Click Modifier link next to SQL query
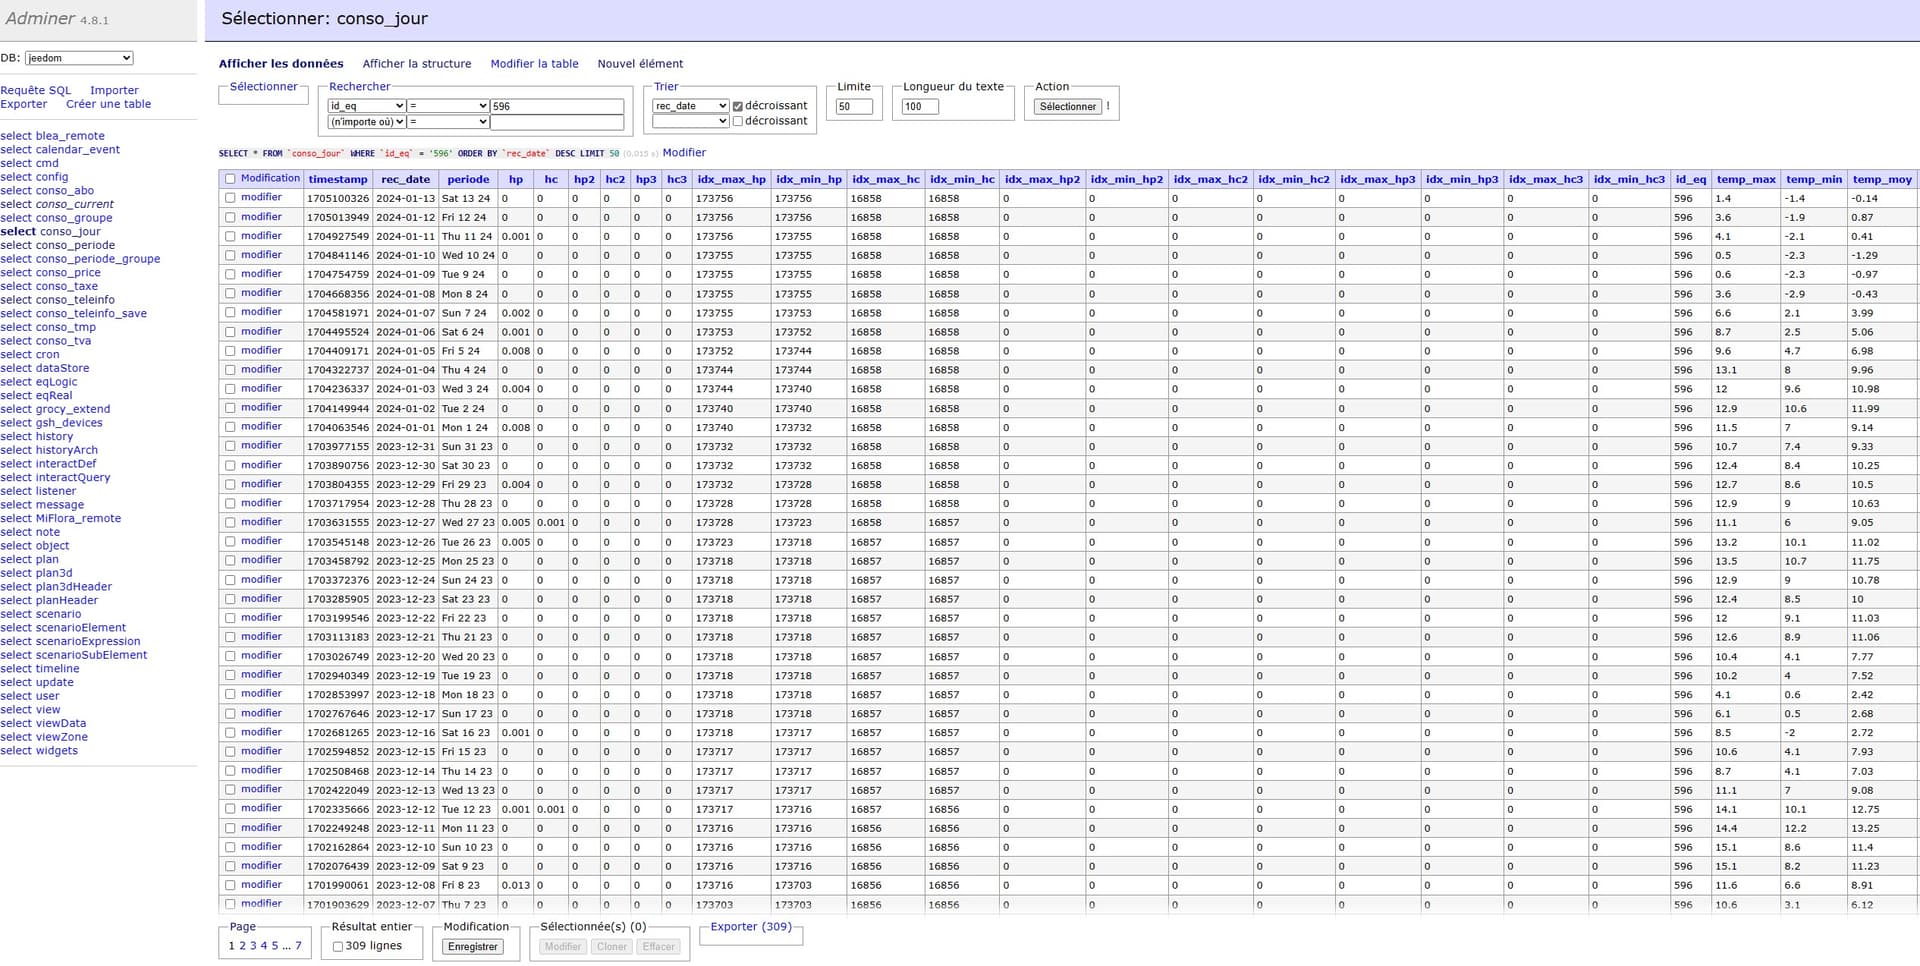Viewport: 1920px width, 966px height. 684,153
